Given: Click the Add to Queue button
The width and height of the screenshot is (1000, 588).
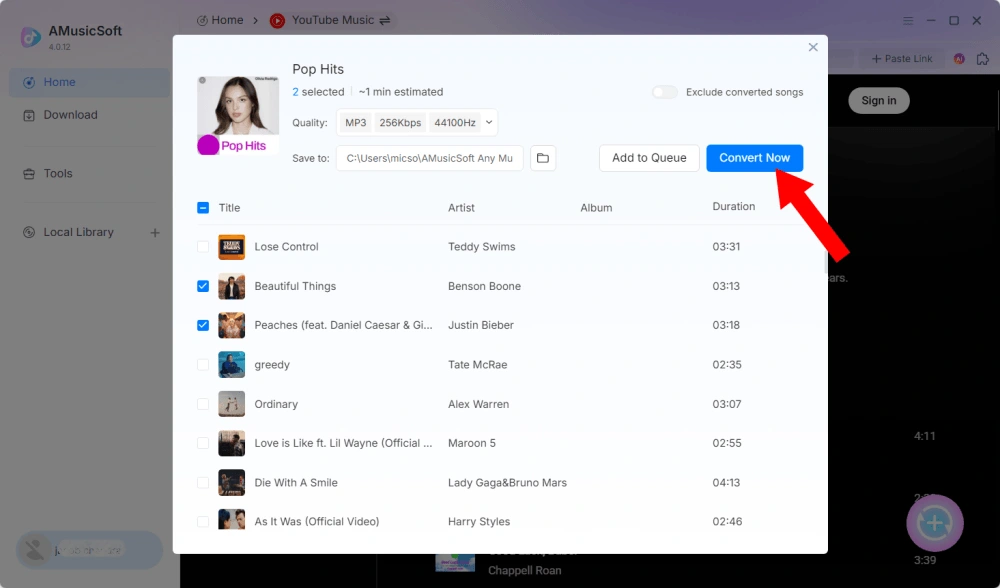Looking at the screenshot, I should pos(649,158).
